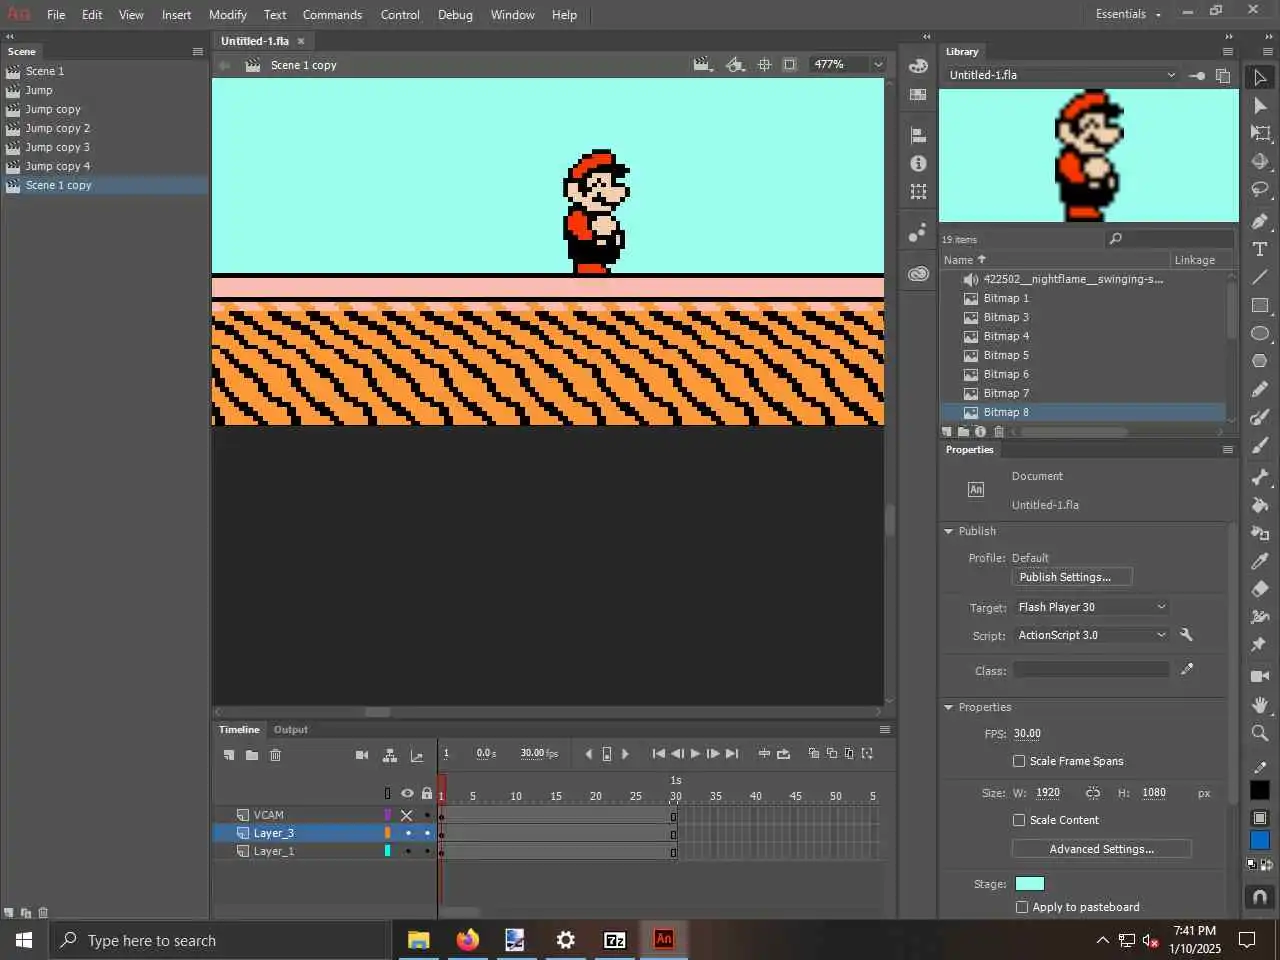Toggle Clip Content Outside Stage button
1280x960 pixels.
[x=790, y=65]
